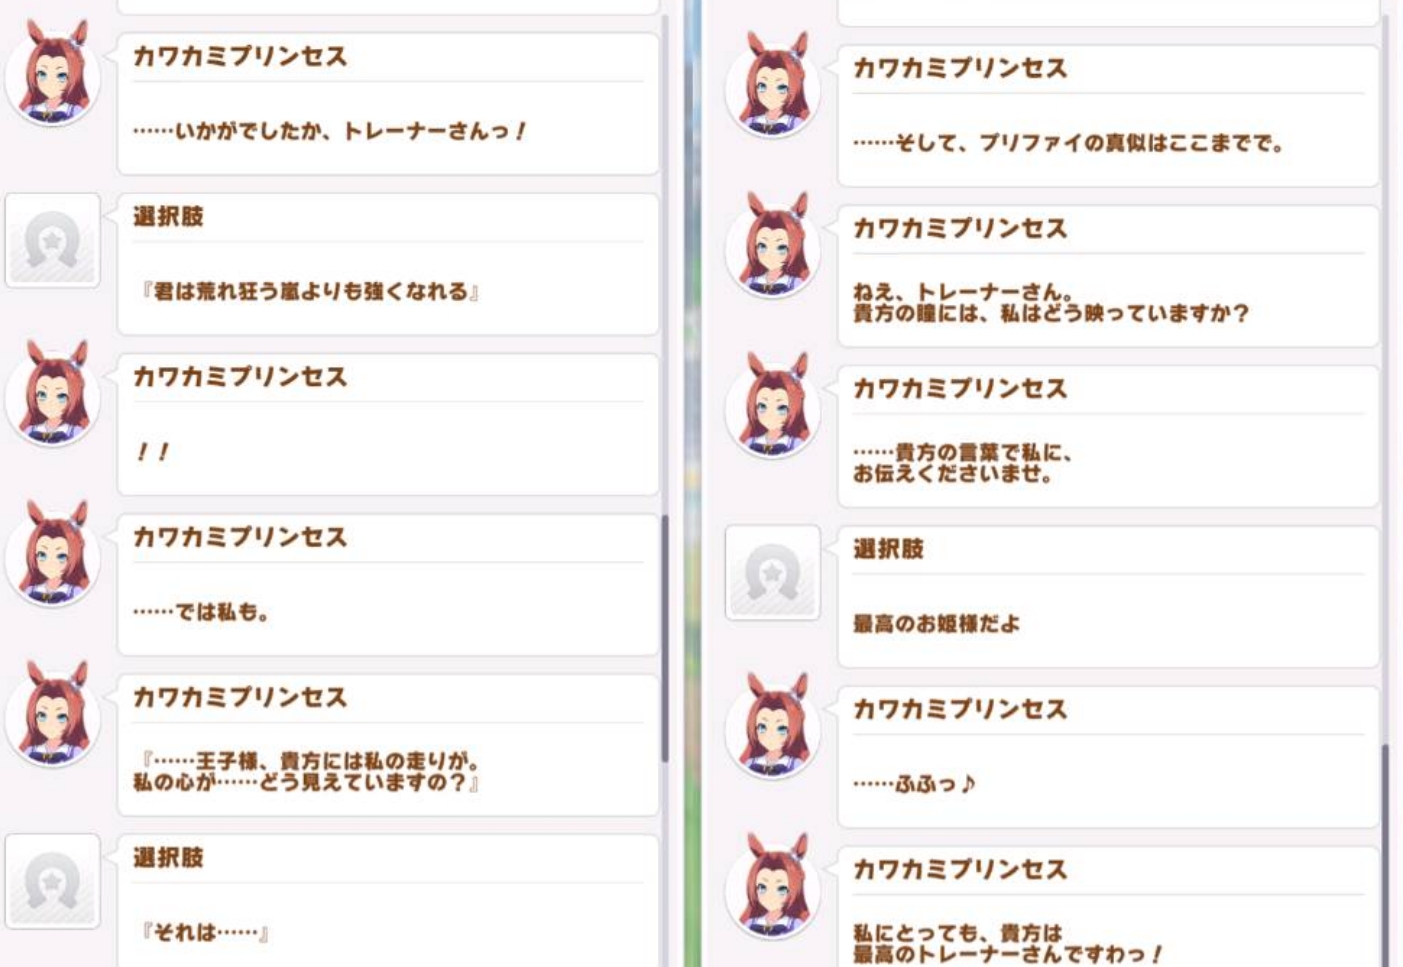The image size is (1403, 967).
Task: Click avatar beside '……ふふっ♪' message
Action: click(x=772, y=729)
